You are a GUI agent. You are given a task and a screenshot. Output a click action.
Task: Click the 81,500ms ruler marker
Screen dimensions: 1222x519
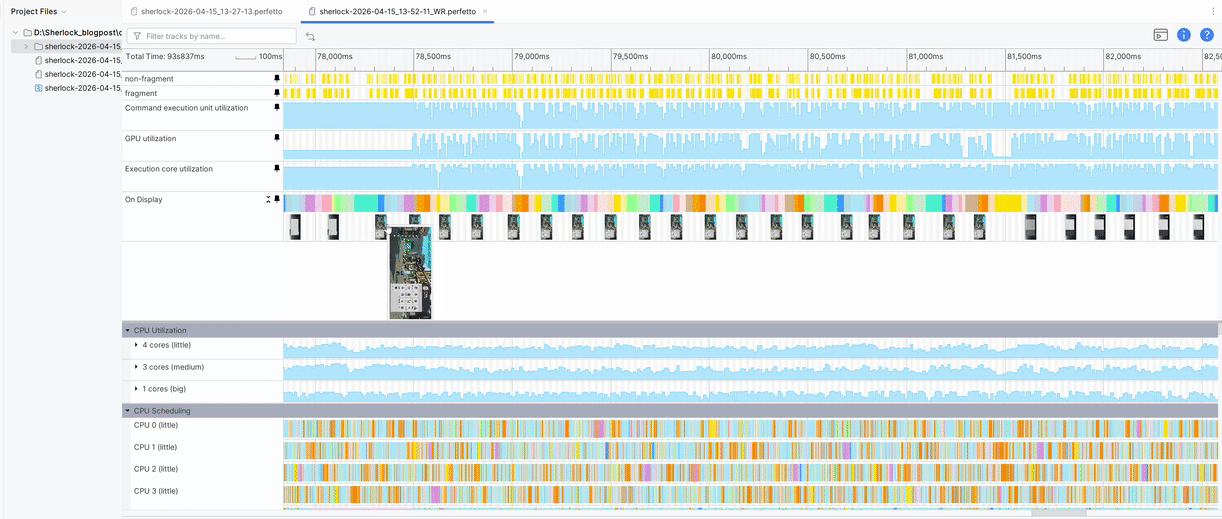pyautogui.click(x=1025, y=57)
